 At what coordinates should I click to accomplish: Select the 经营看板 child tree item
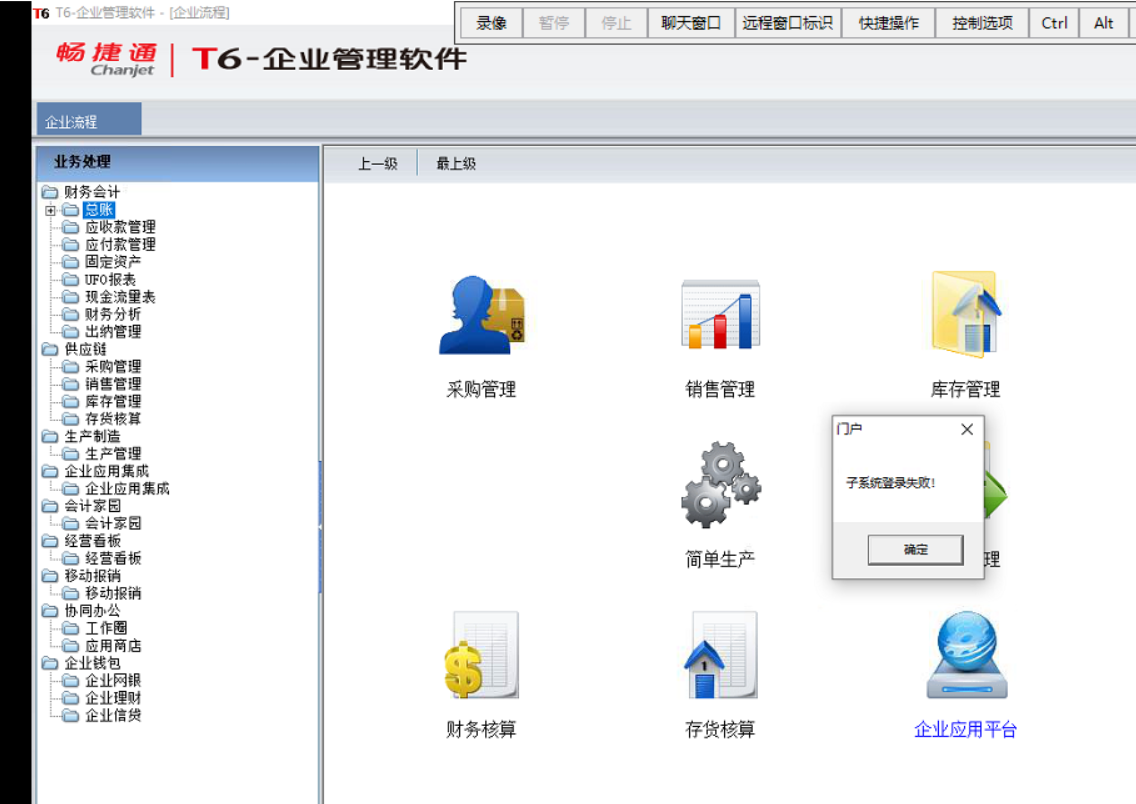pos(113,558)
